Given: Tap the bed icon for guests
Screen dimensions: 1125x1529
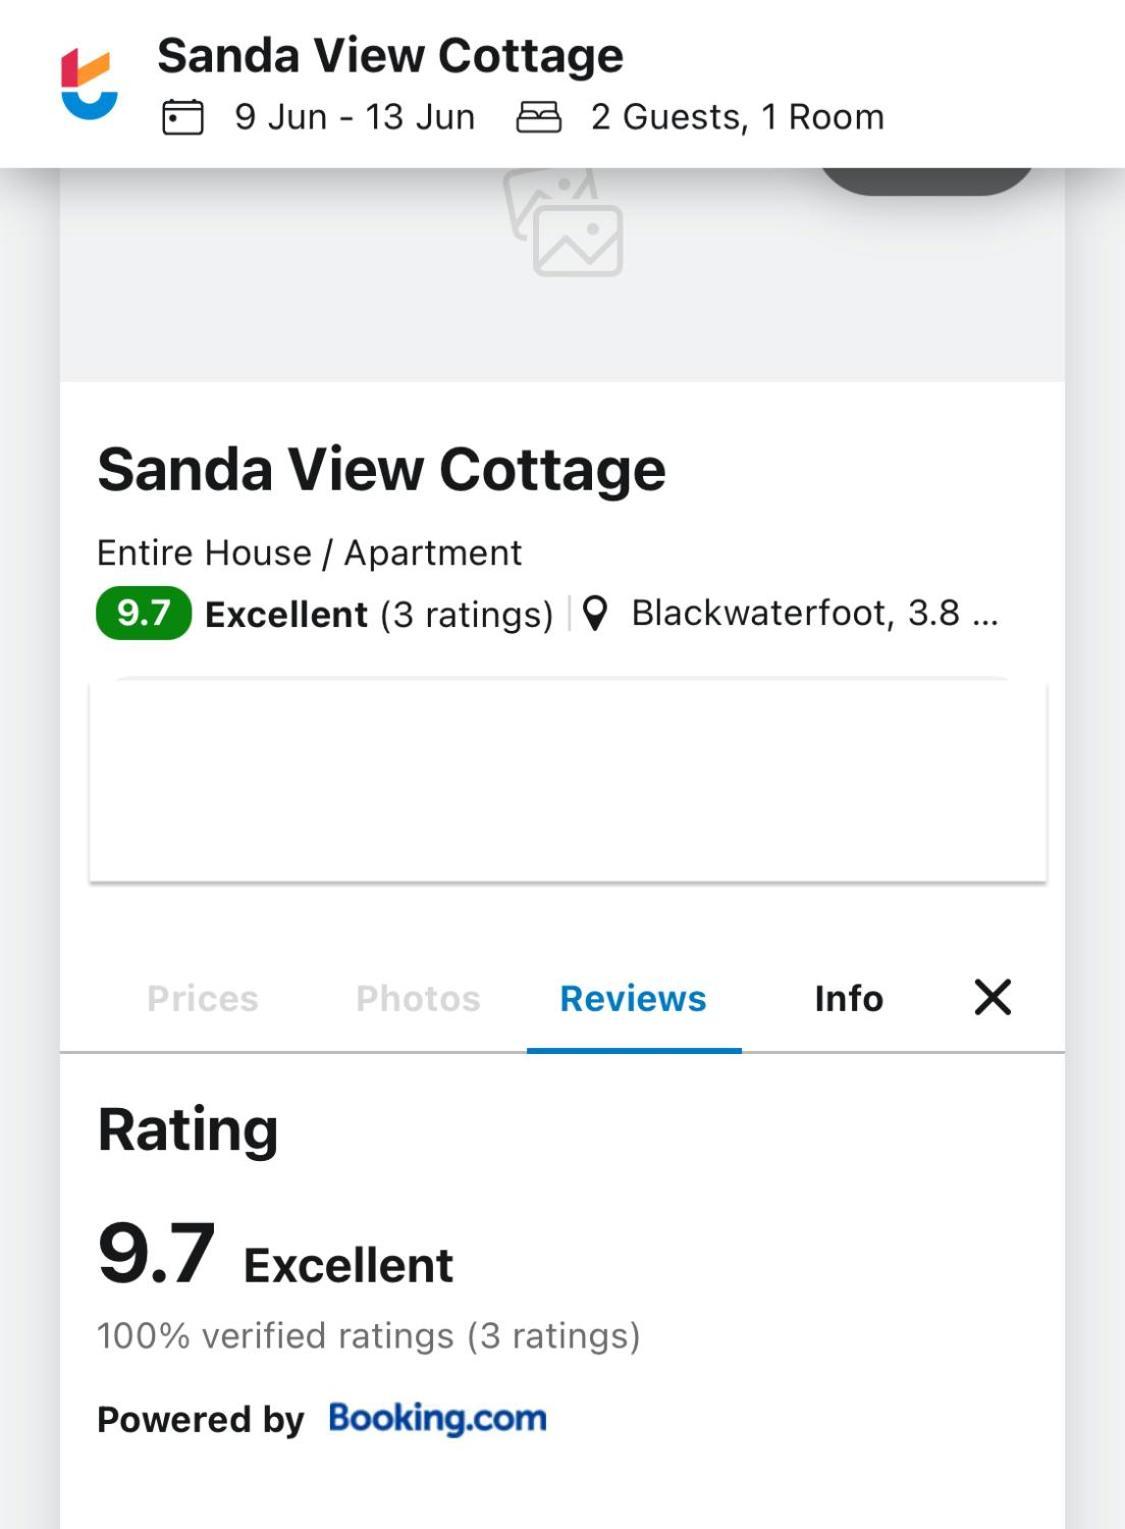Looking at the screenshot, I should click(538, 117).
